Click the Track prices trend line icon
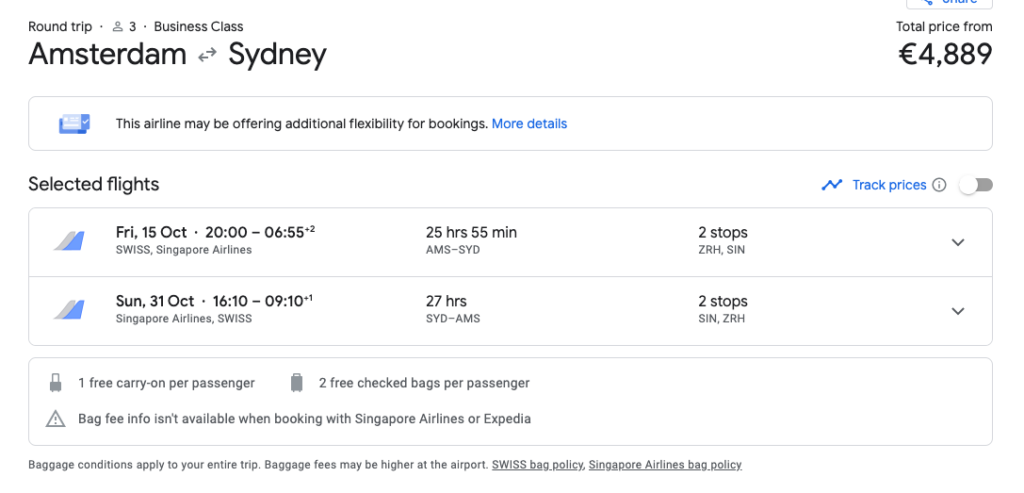 831,185
